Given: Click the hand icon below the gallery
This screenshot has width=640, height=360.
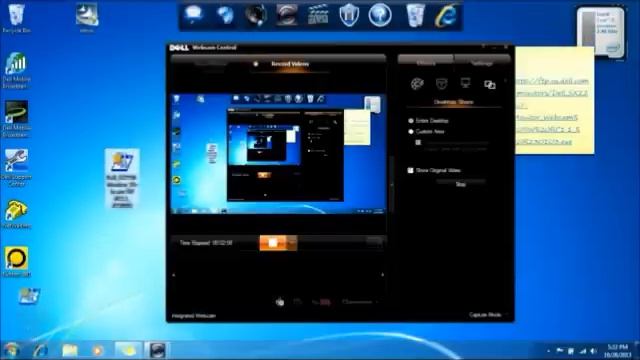Looking at the screenshot, I should 280,302.
